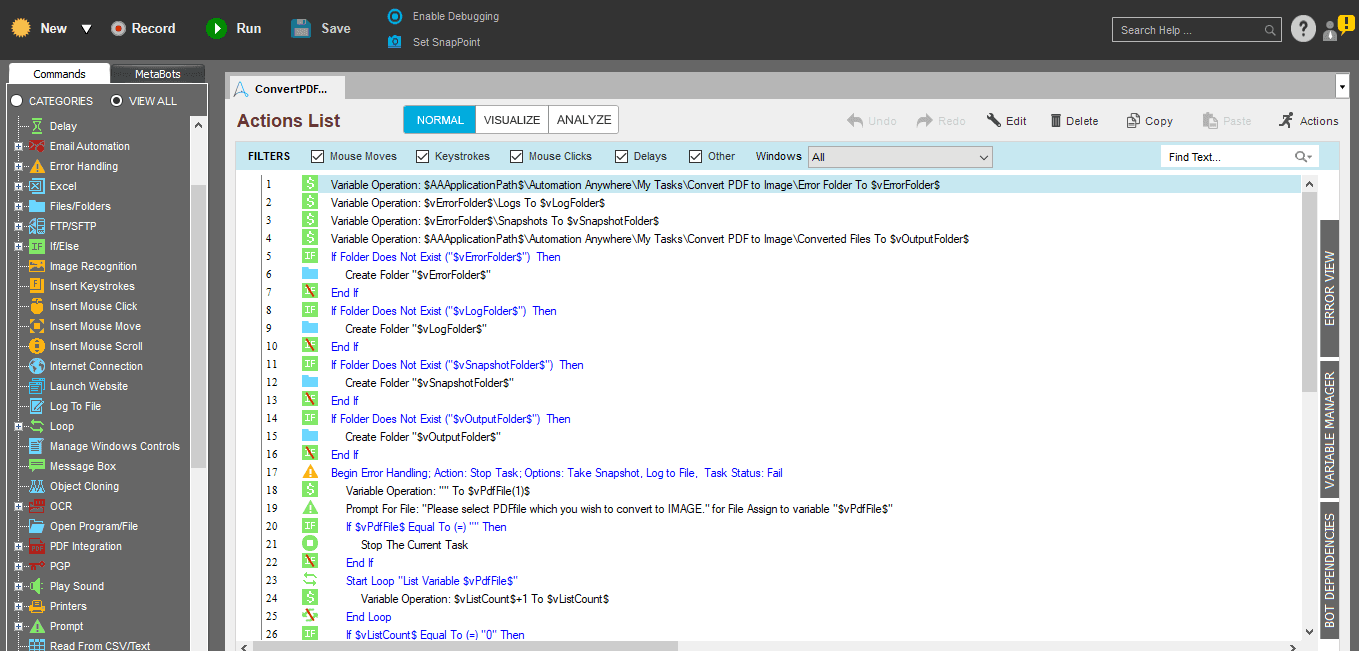Select the Insert Mouse Move command icon

click(37, 326)
